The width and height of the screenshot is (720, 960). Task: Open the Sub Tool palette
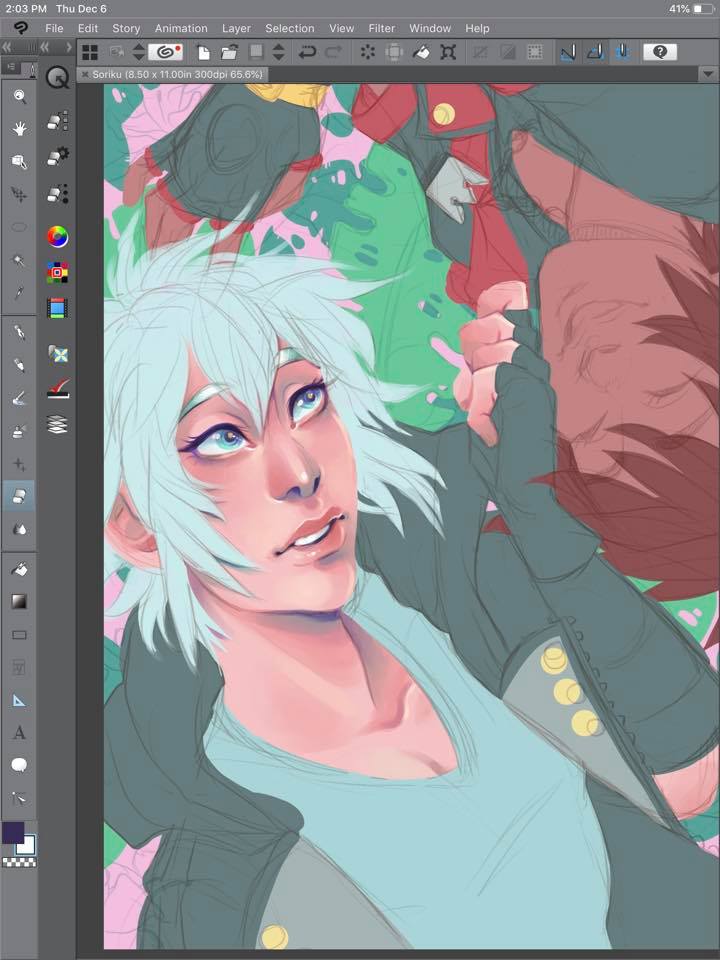click(58, 121)
